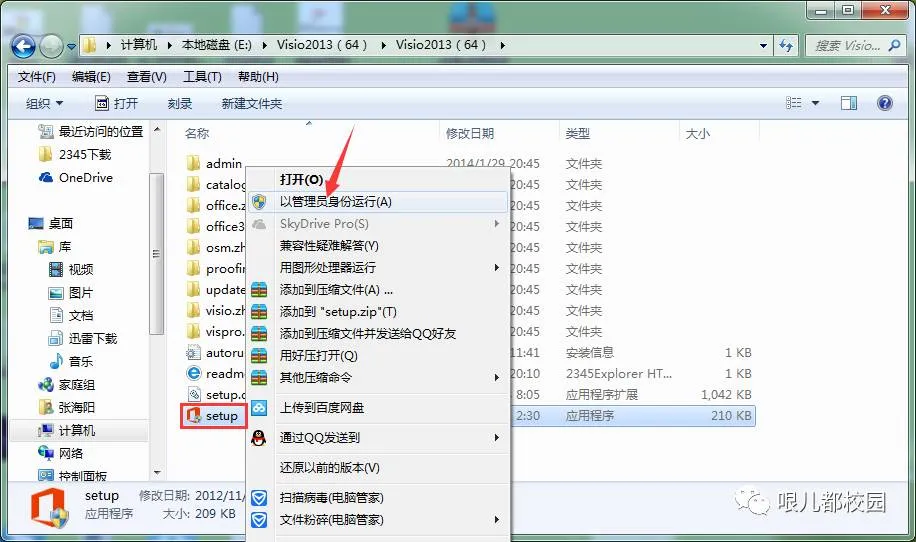The width and height of the screenshot is (916, 542).
Task: Choose 上传到百度网盘 context entry
Action: (x=378, y=408)
